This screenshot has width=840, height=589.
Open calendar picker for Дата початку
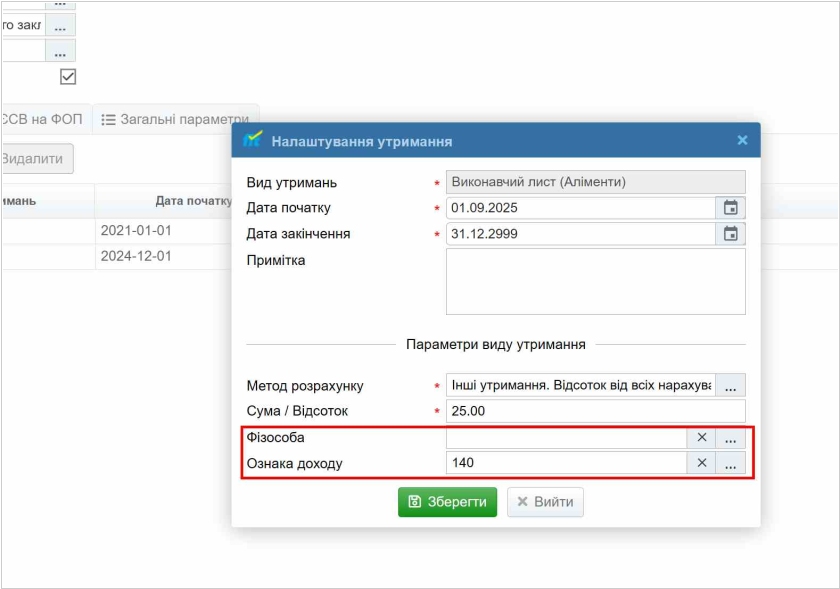[x=731, y=208]
